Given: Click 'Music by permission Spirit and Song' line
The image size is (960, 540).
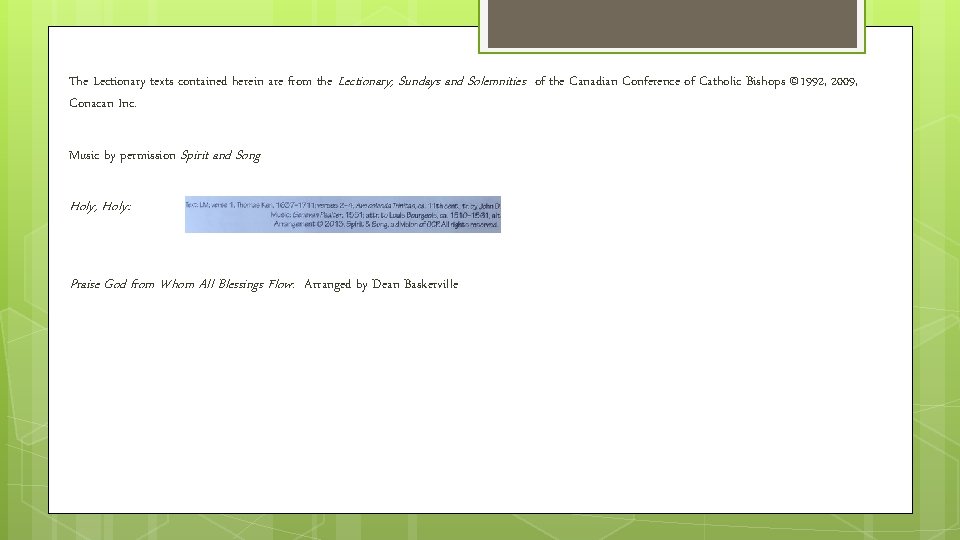Looking at the screenshot, I should (x=165, y=156).
